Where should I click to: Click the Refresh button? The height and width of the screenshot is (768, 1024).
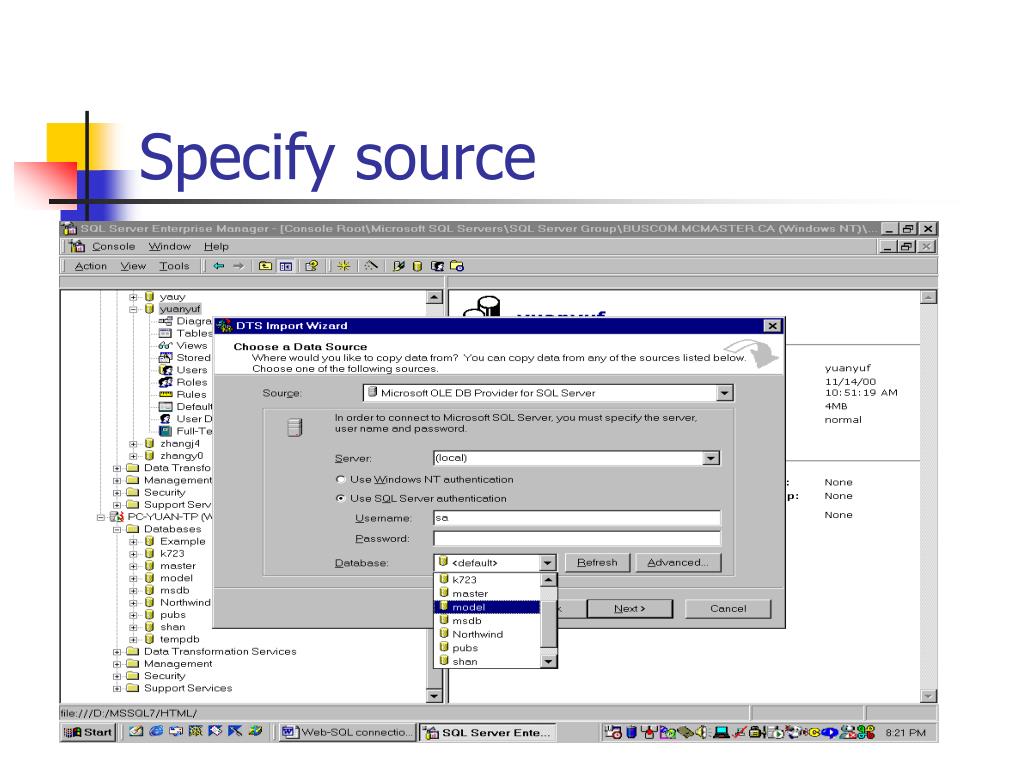point(598,562)
